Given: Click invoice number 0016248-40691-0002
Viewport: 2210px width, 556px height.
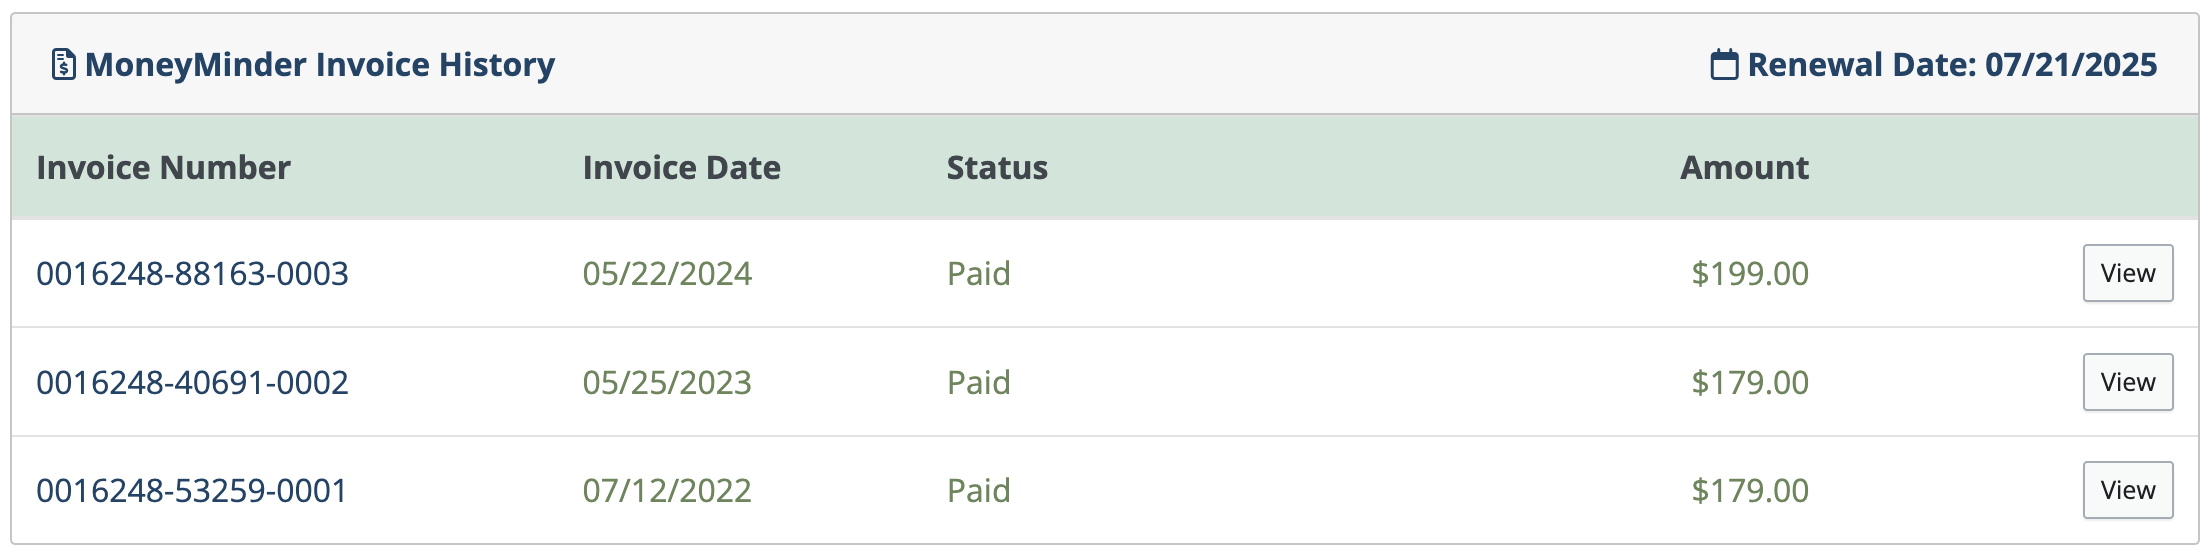Looking at the screenshot, I should point(192,382).
